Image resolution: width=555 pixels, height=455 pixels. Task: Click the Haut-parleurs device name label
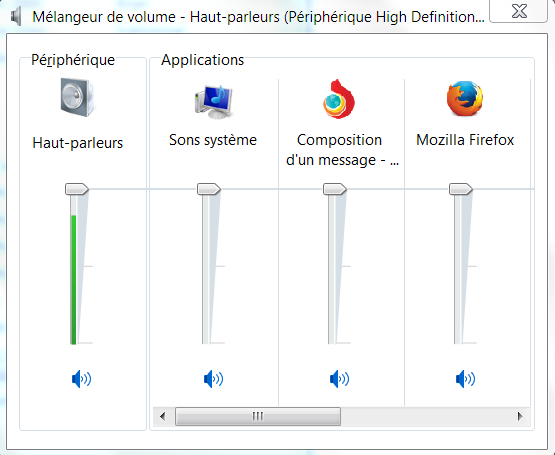click(78, 143)
